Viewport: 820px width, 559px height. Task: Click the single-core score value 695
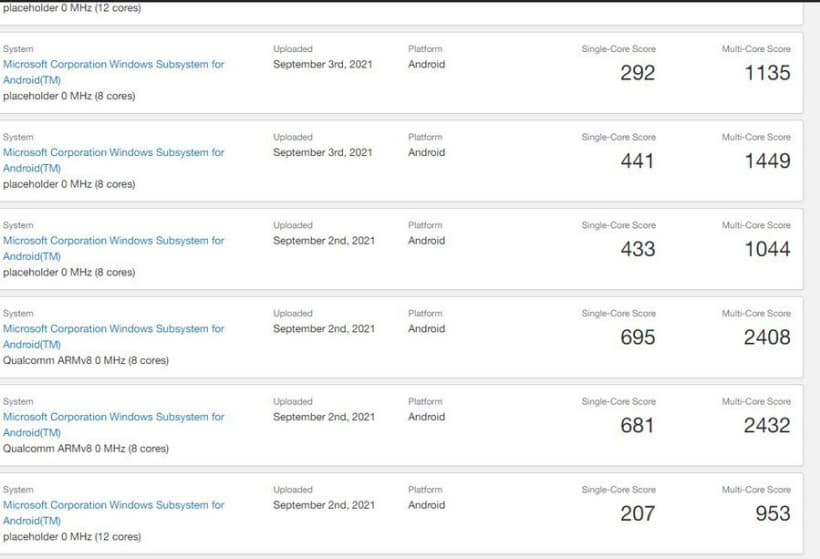pos(637,337)
